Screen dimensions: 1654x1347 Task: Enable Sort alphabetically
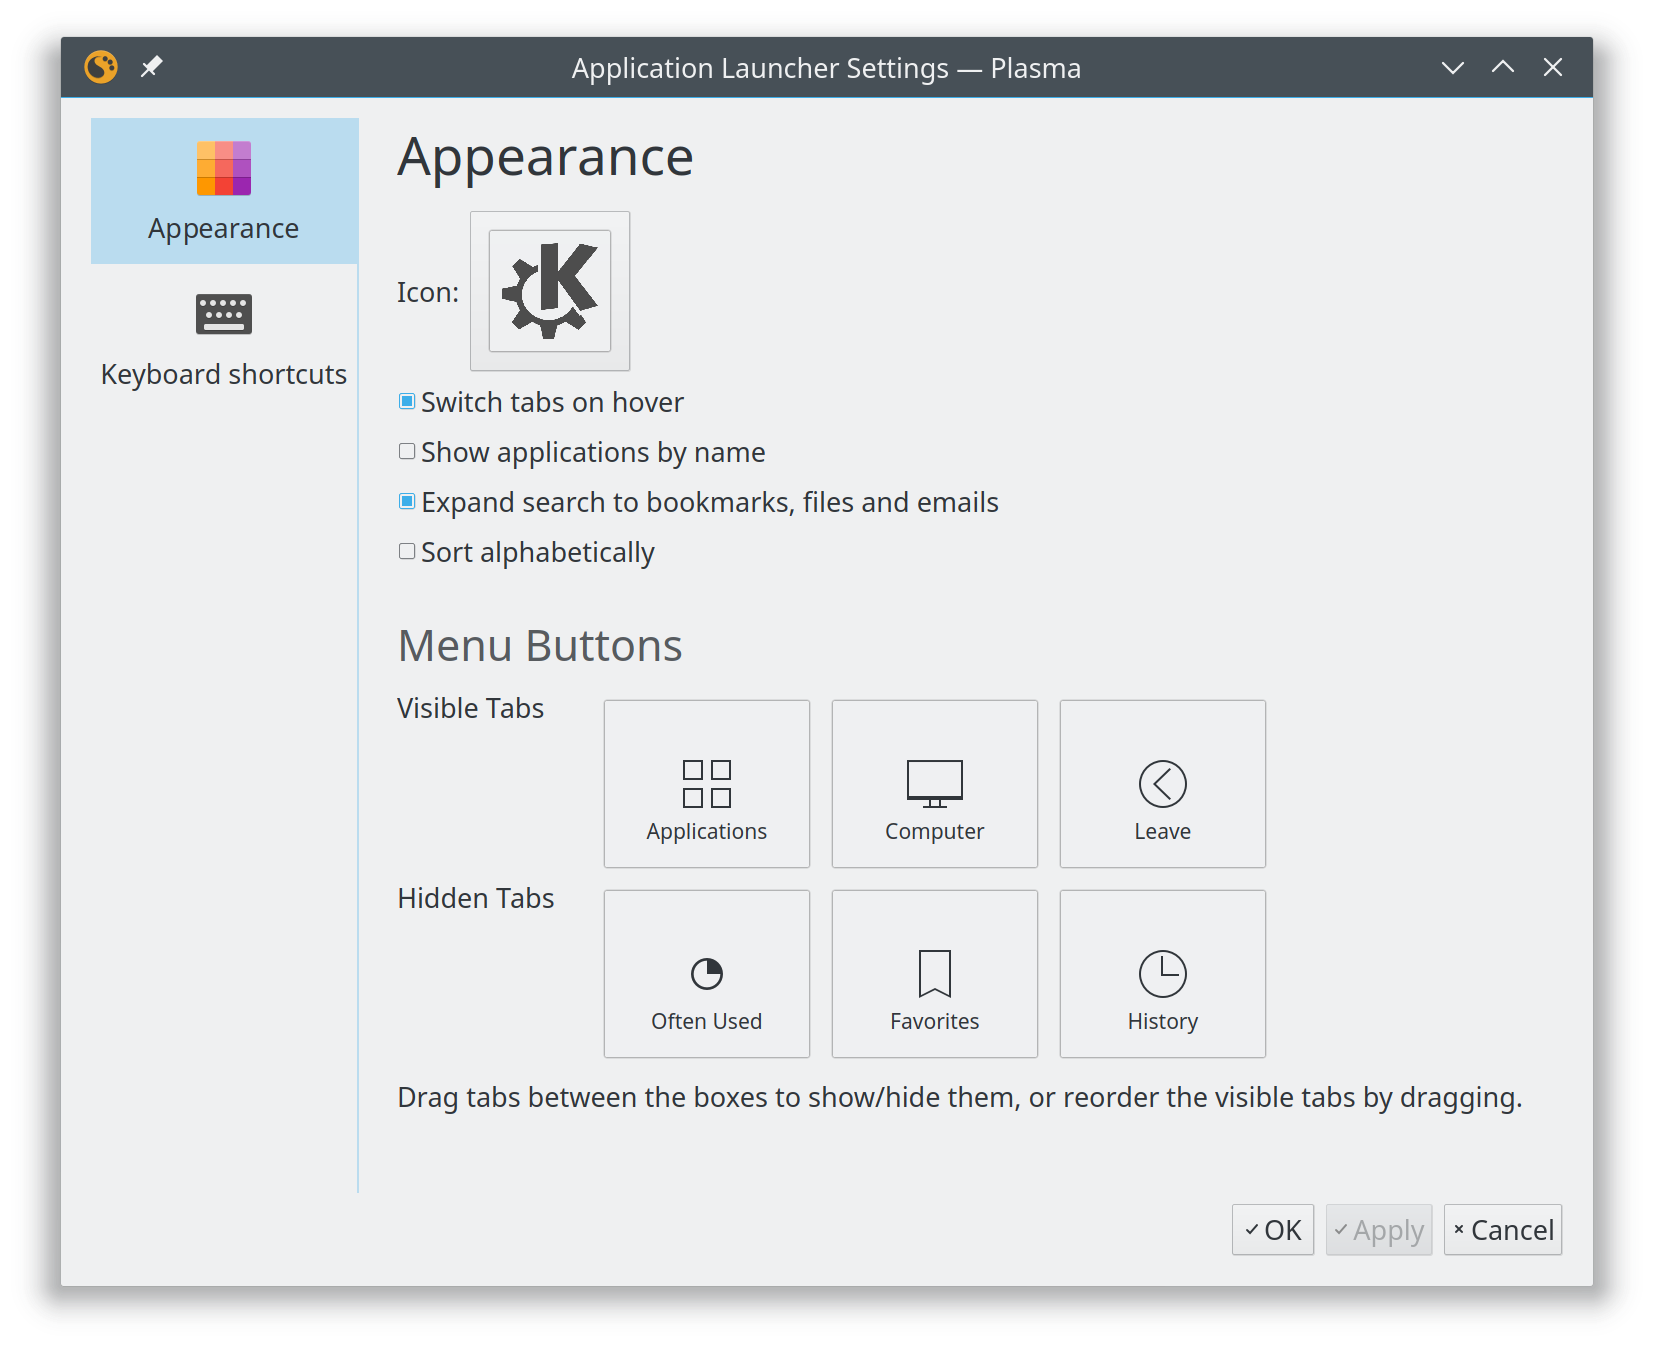click(x=406, y=551)
